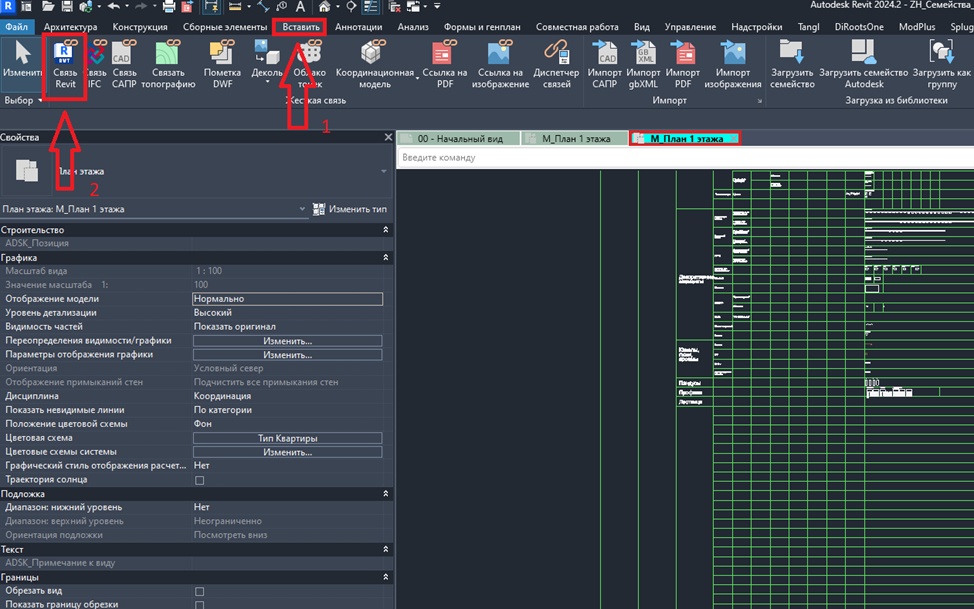This screenshot has width=974, height=609.
Task: Open the DiRootsOne ribbon tab
Action: click(x=859, y=27)
